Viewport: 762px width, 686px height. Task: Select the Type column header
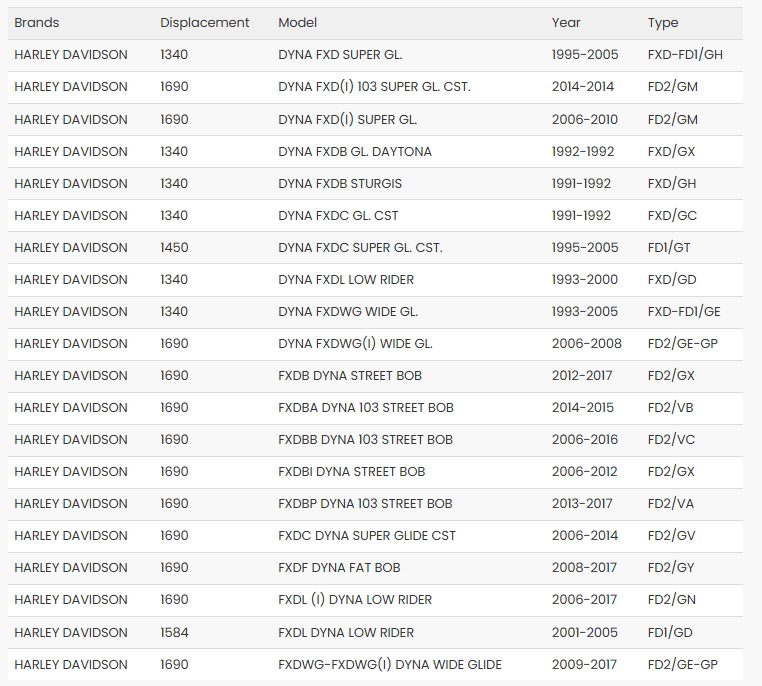coord(663,22)
